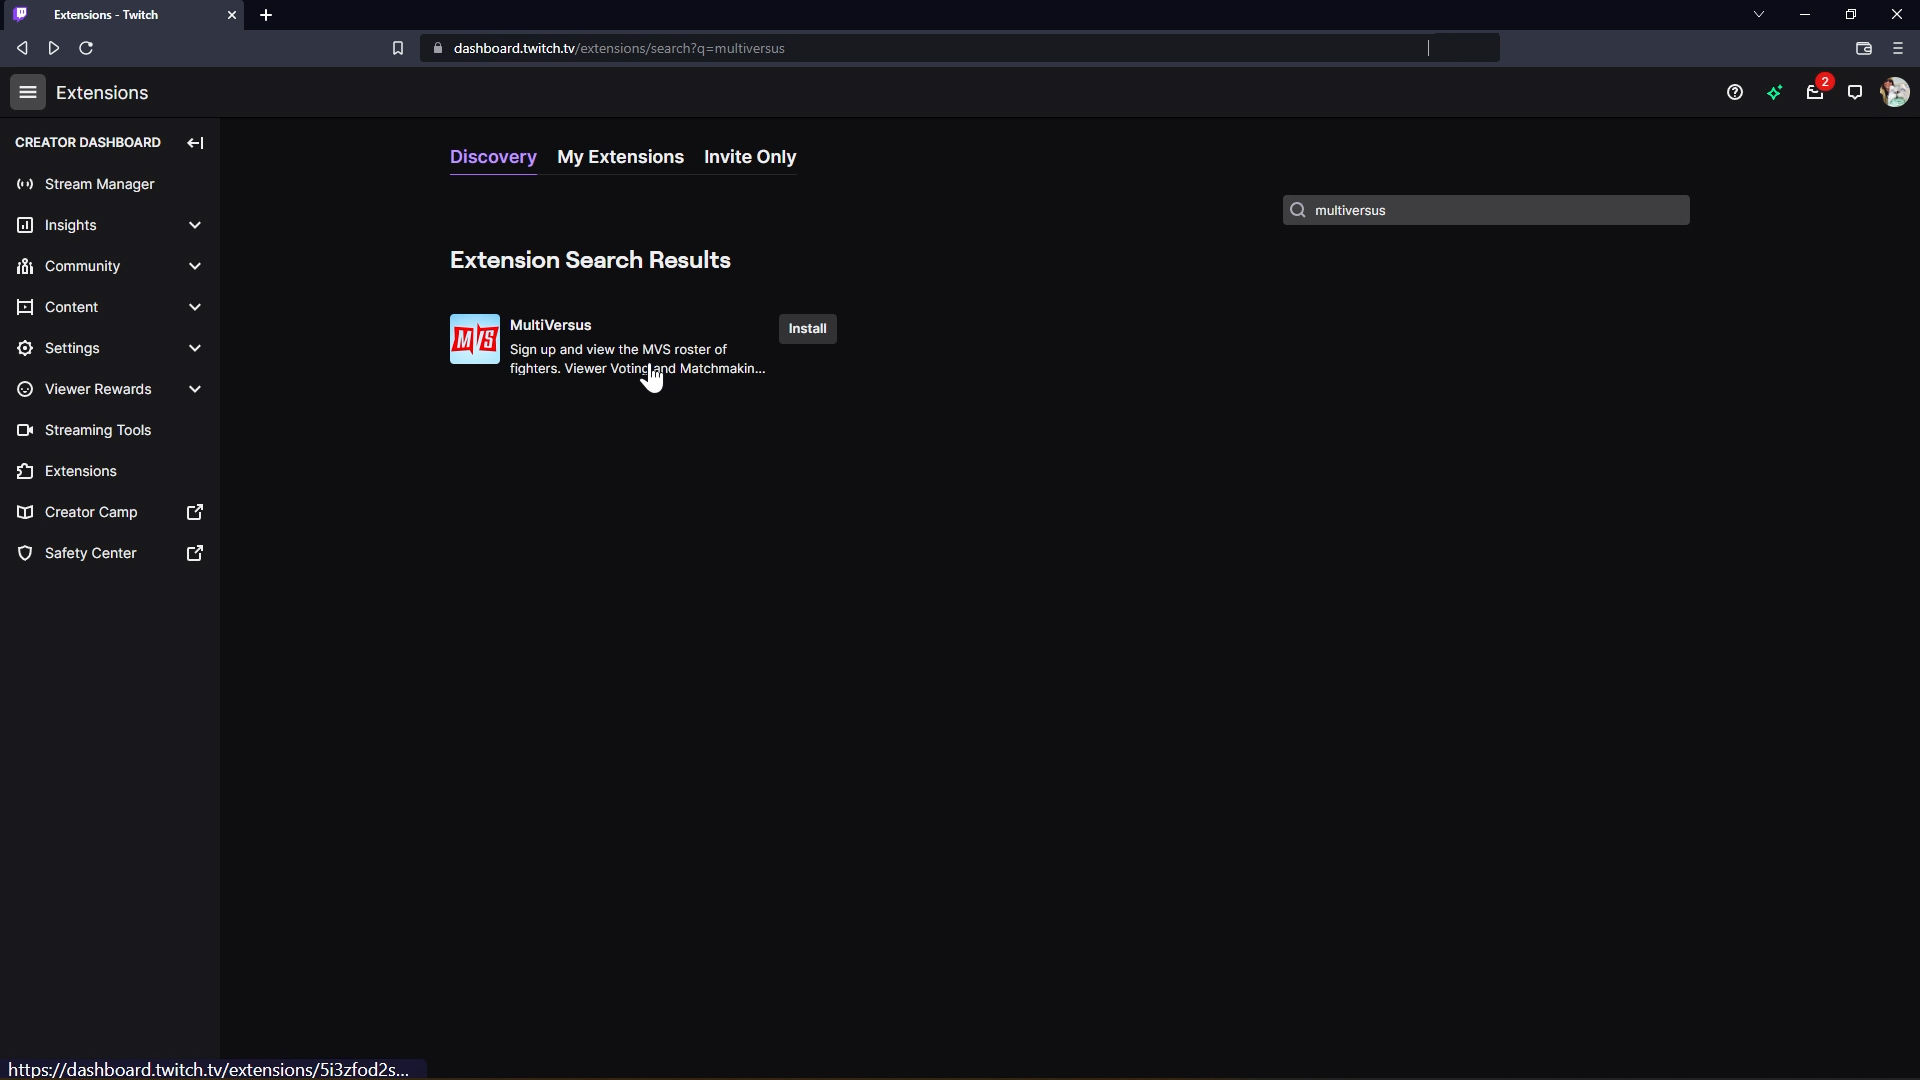Open the whispers chat bubble icon

(x=1855, y=92)
